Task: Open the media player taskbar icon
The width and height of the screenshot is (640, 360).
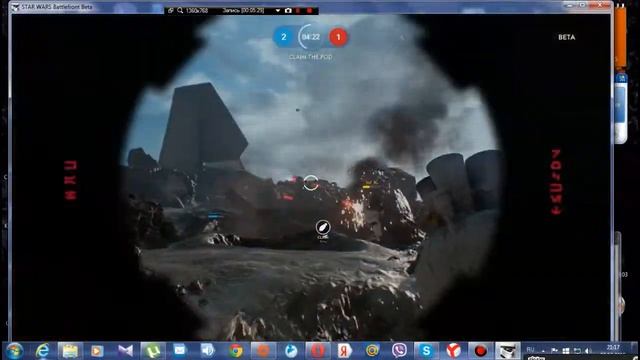Action: click(97, 351)
